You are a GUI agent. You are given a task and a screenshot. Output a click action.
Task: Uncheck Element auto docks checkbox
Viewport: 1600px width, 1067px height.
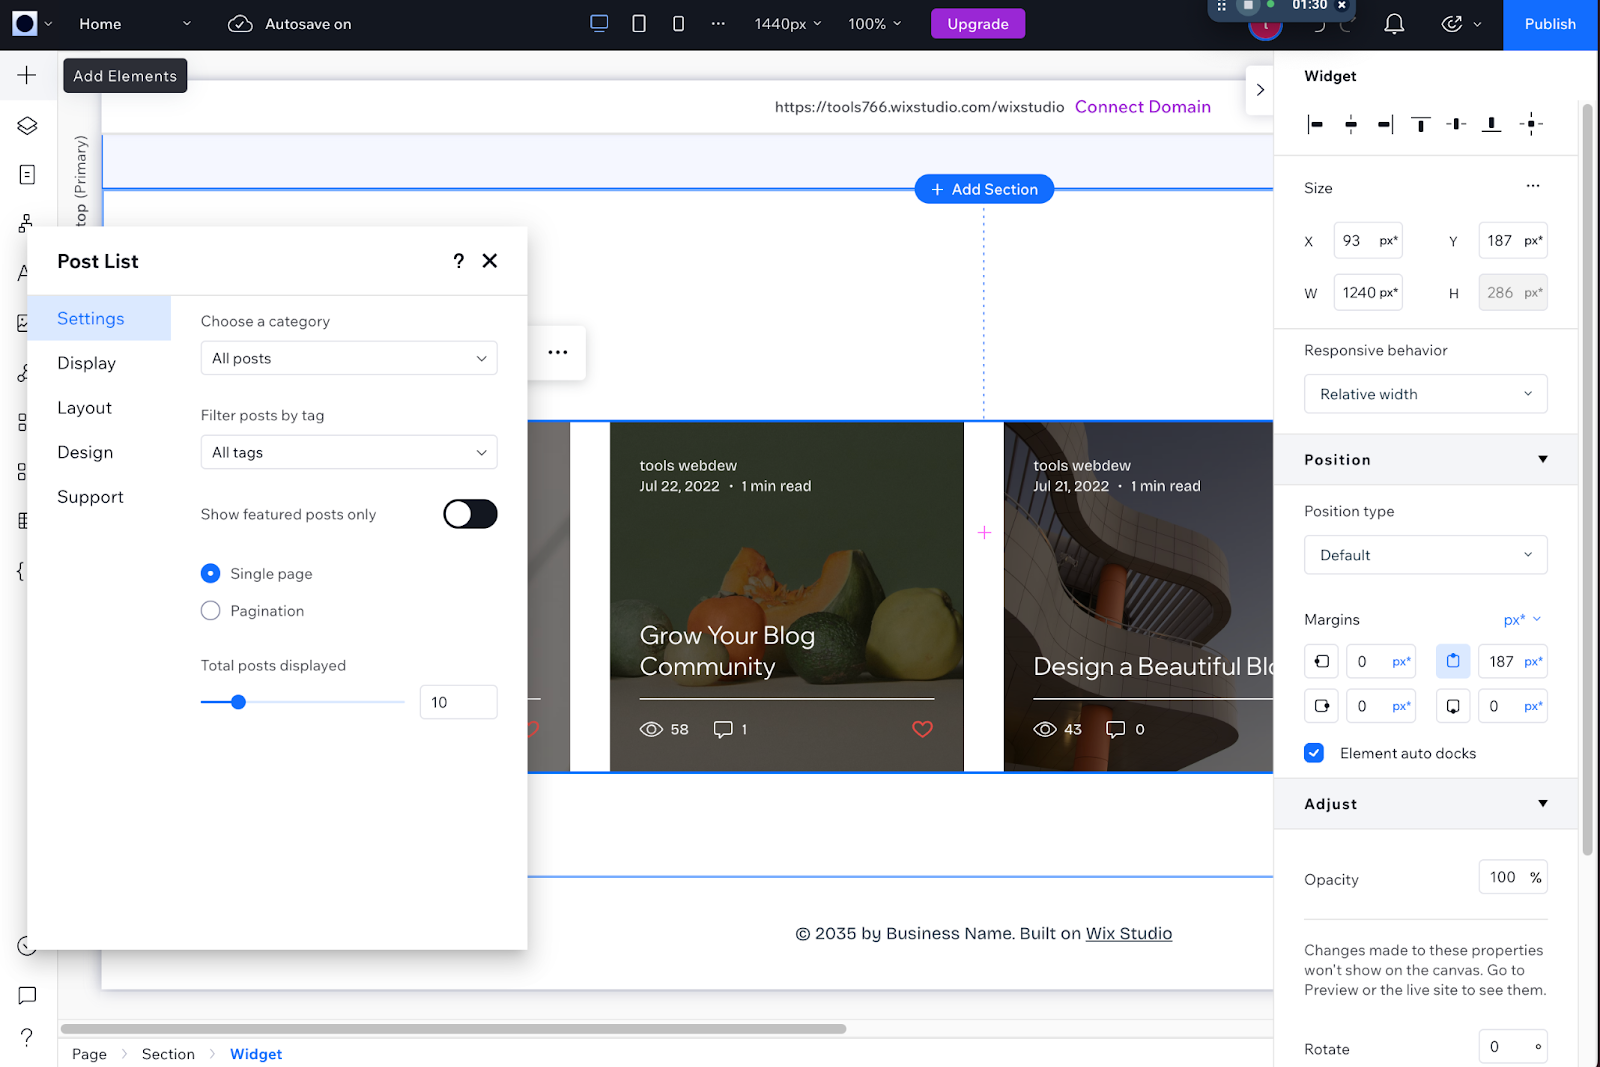click(x=1314, y=753)
